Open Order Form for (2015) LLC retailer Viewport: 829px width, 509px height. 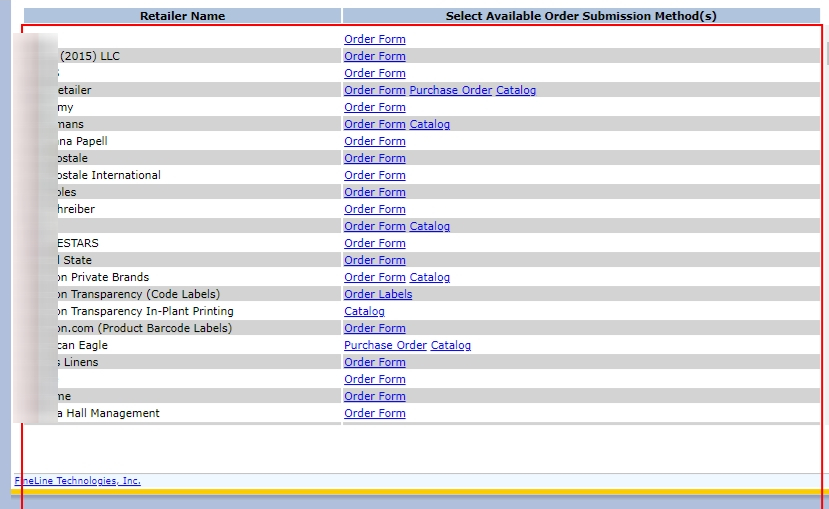coord(375,56)
